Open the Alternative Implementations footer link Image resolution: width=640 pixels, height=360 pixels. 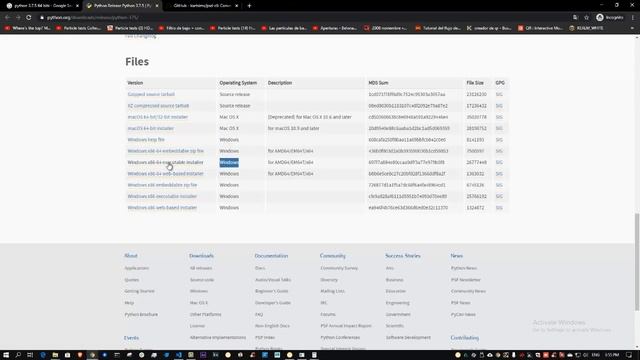tap(218, 338)
